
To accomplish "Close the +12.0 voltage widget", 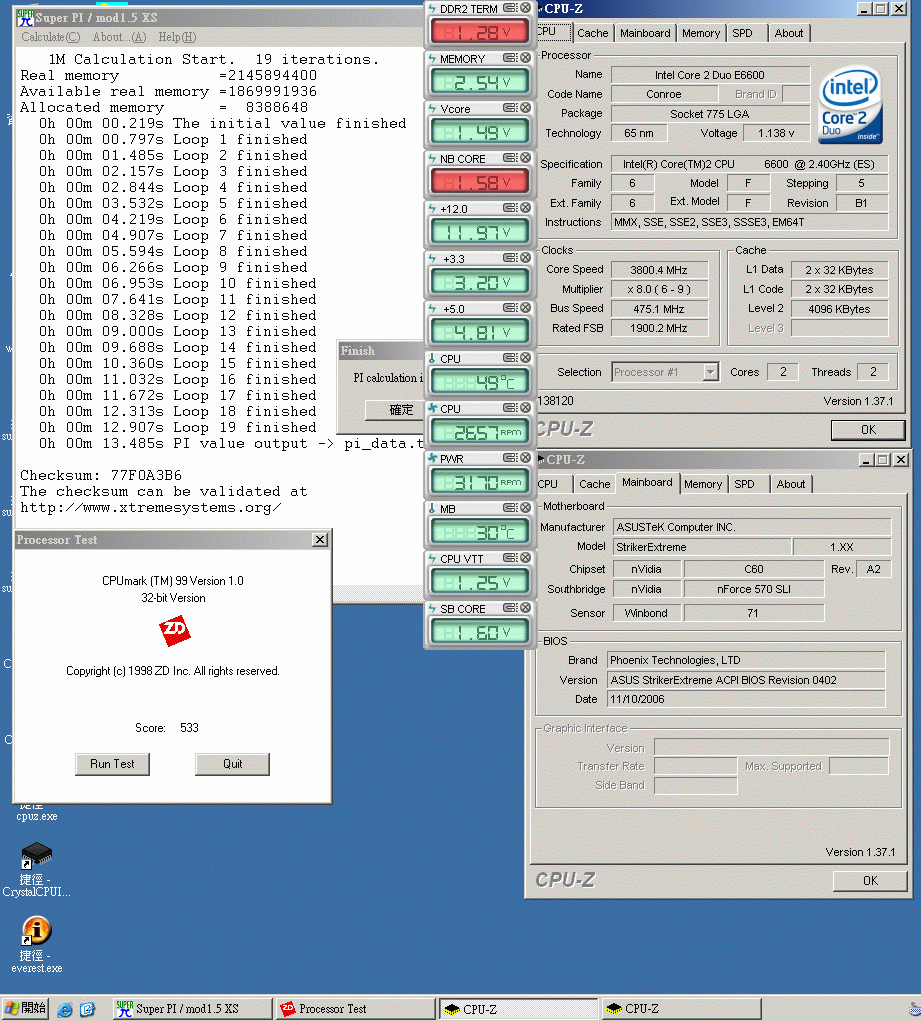I will coord(525,208).
